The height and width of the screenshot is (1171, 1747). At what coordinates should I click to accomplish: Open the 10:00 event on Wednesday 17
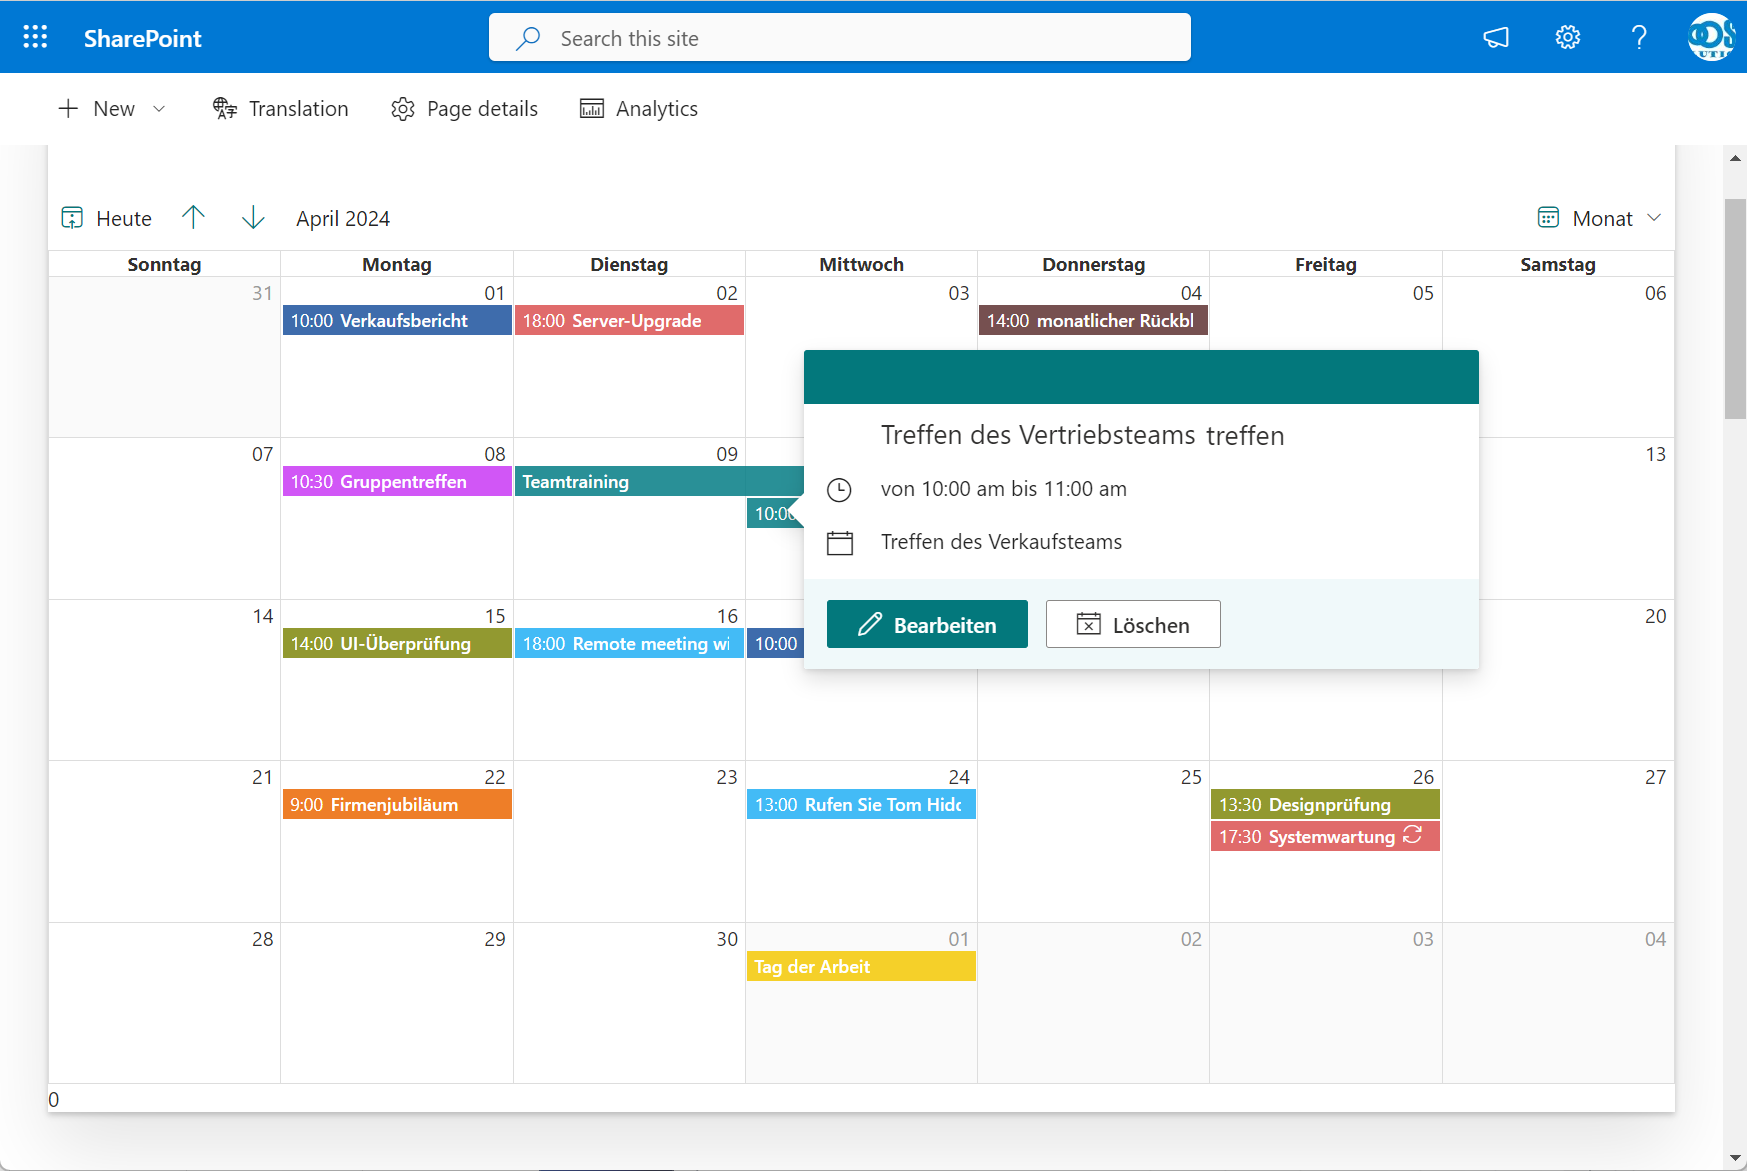pyautogui.click(x=775, y=644)
